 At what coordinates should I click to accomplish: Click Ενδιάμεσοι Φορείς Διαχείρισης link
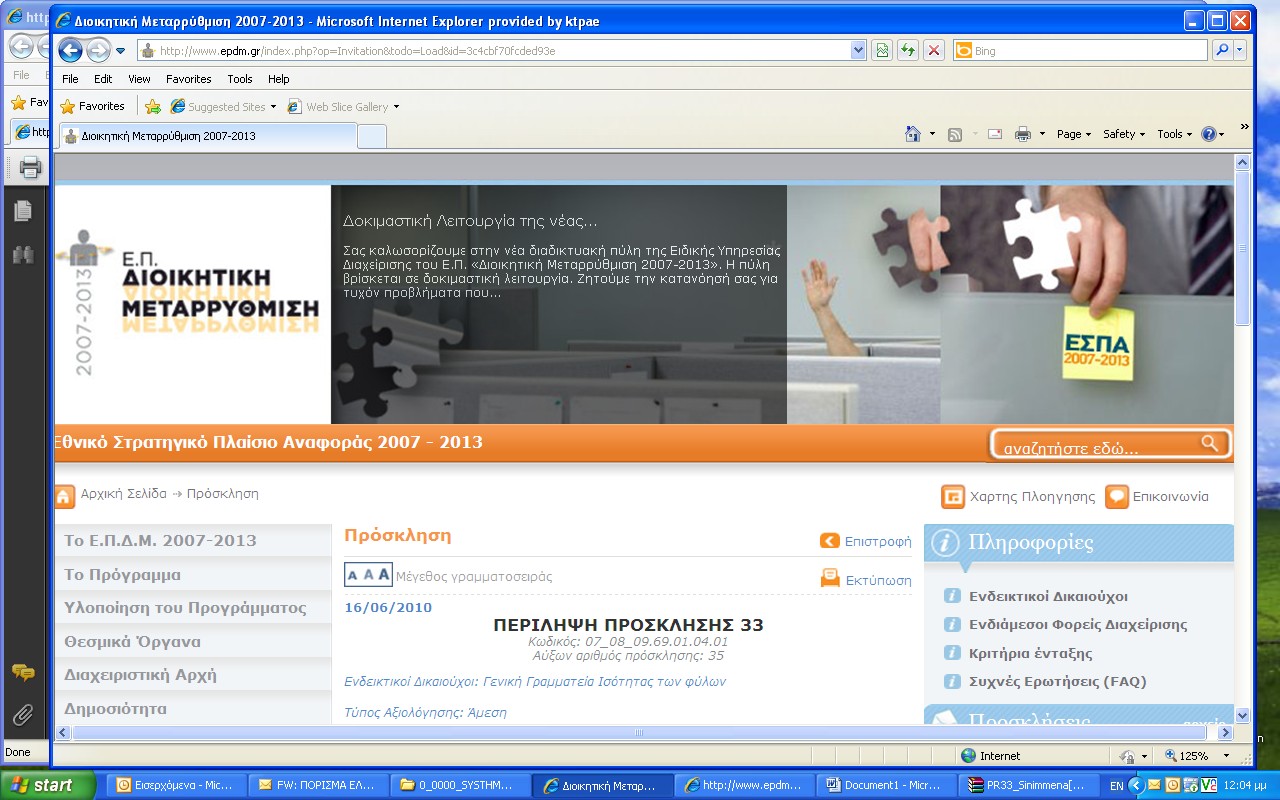(1078, 624)
